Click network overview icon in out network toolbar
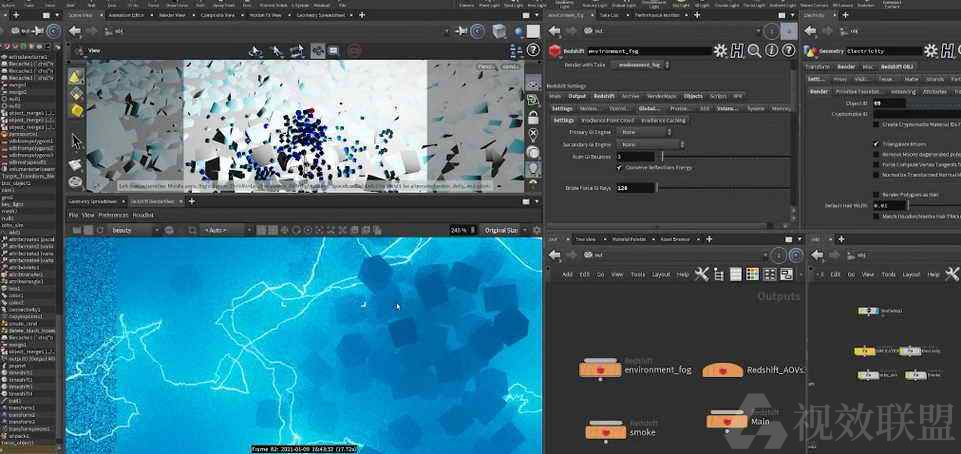961x454 pixels. tap(787, 274)
